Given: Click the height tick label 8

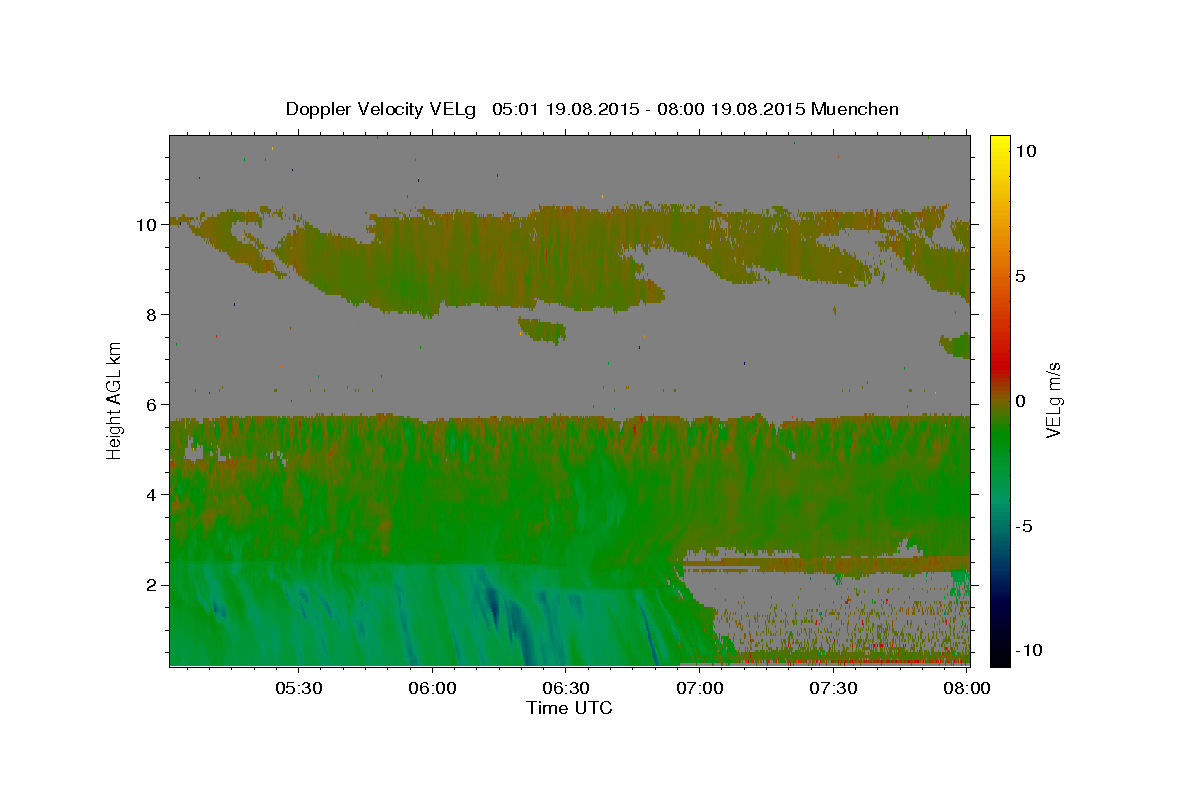Looking at the screenshot, I should point(152,315).
